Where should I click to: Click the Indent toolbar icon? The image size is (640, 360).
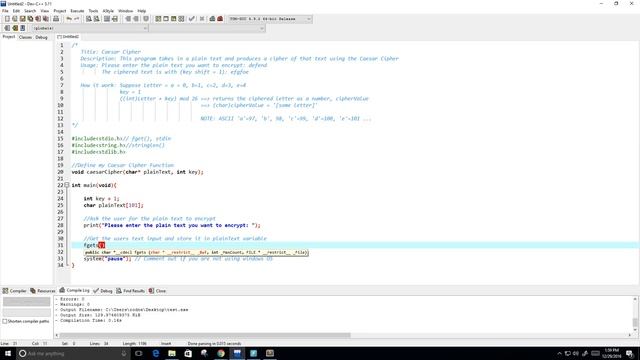(128, 19)
